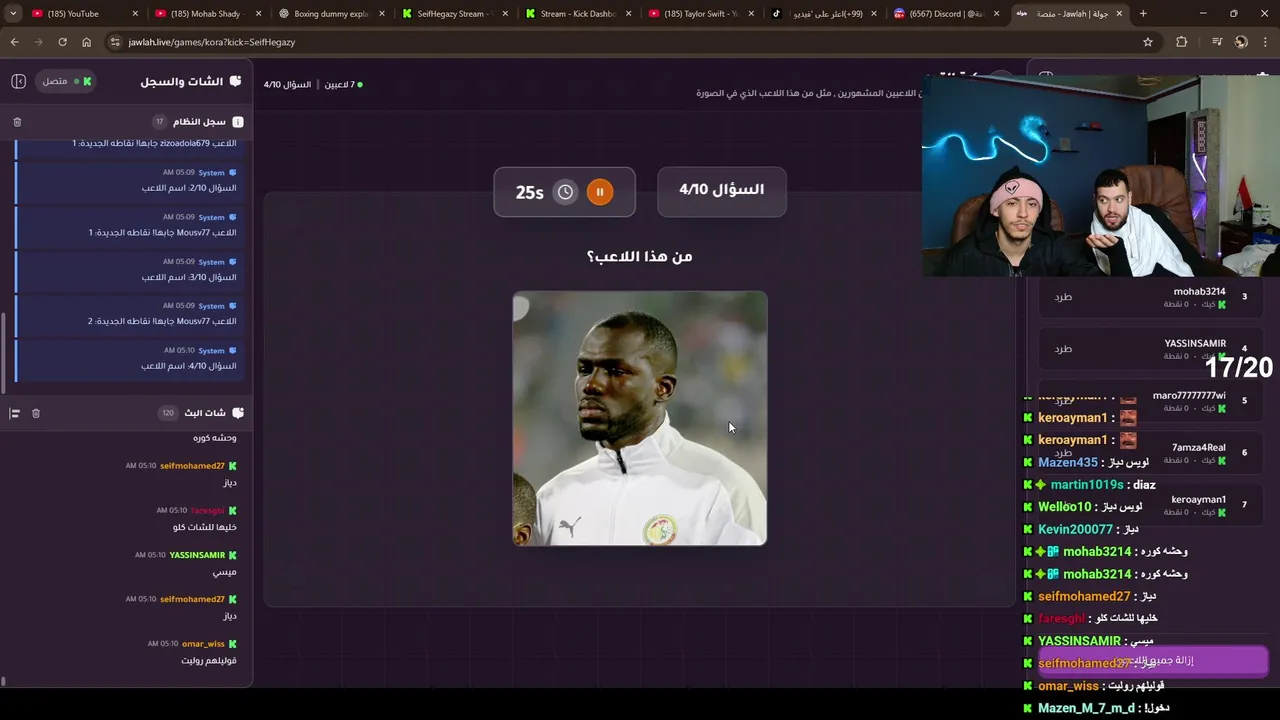Click log entry about Mousv77 new points 2
This screenshot has width=1280, height=720.
(x=131, y=314)
